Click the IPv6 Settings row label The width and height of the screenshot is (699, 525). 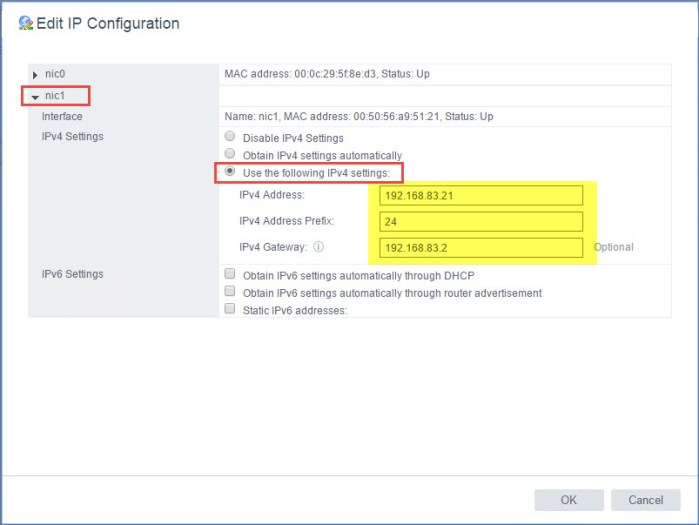tap(73, 274)
